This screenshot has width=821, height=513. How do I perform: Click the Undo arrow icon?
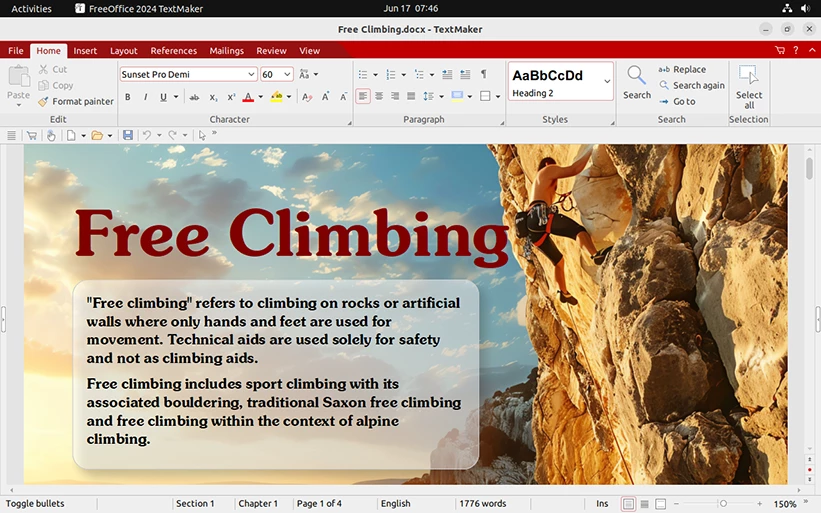147,135
